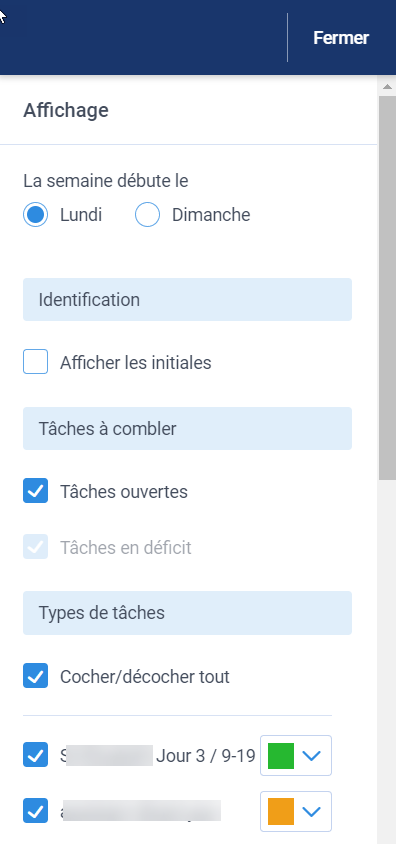
Task: Click the Identification section header
Action: [187, 299]
